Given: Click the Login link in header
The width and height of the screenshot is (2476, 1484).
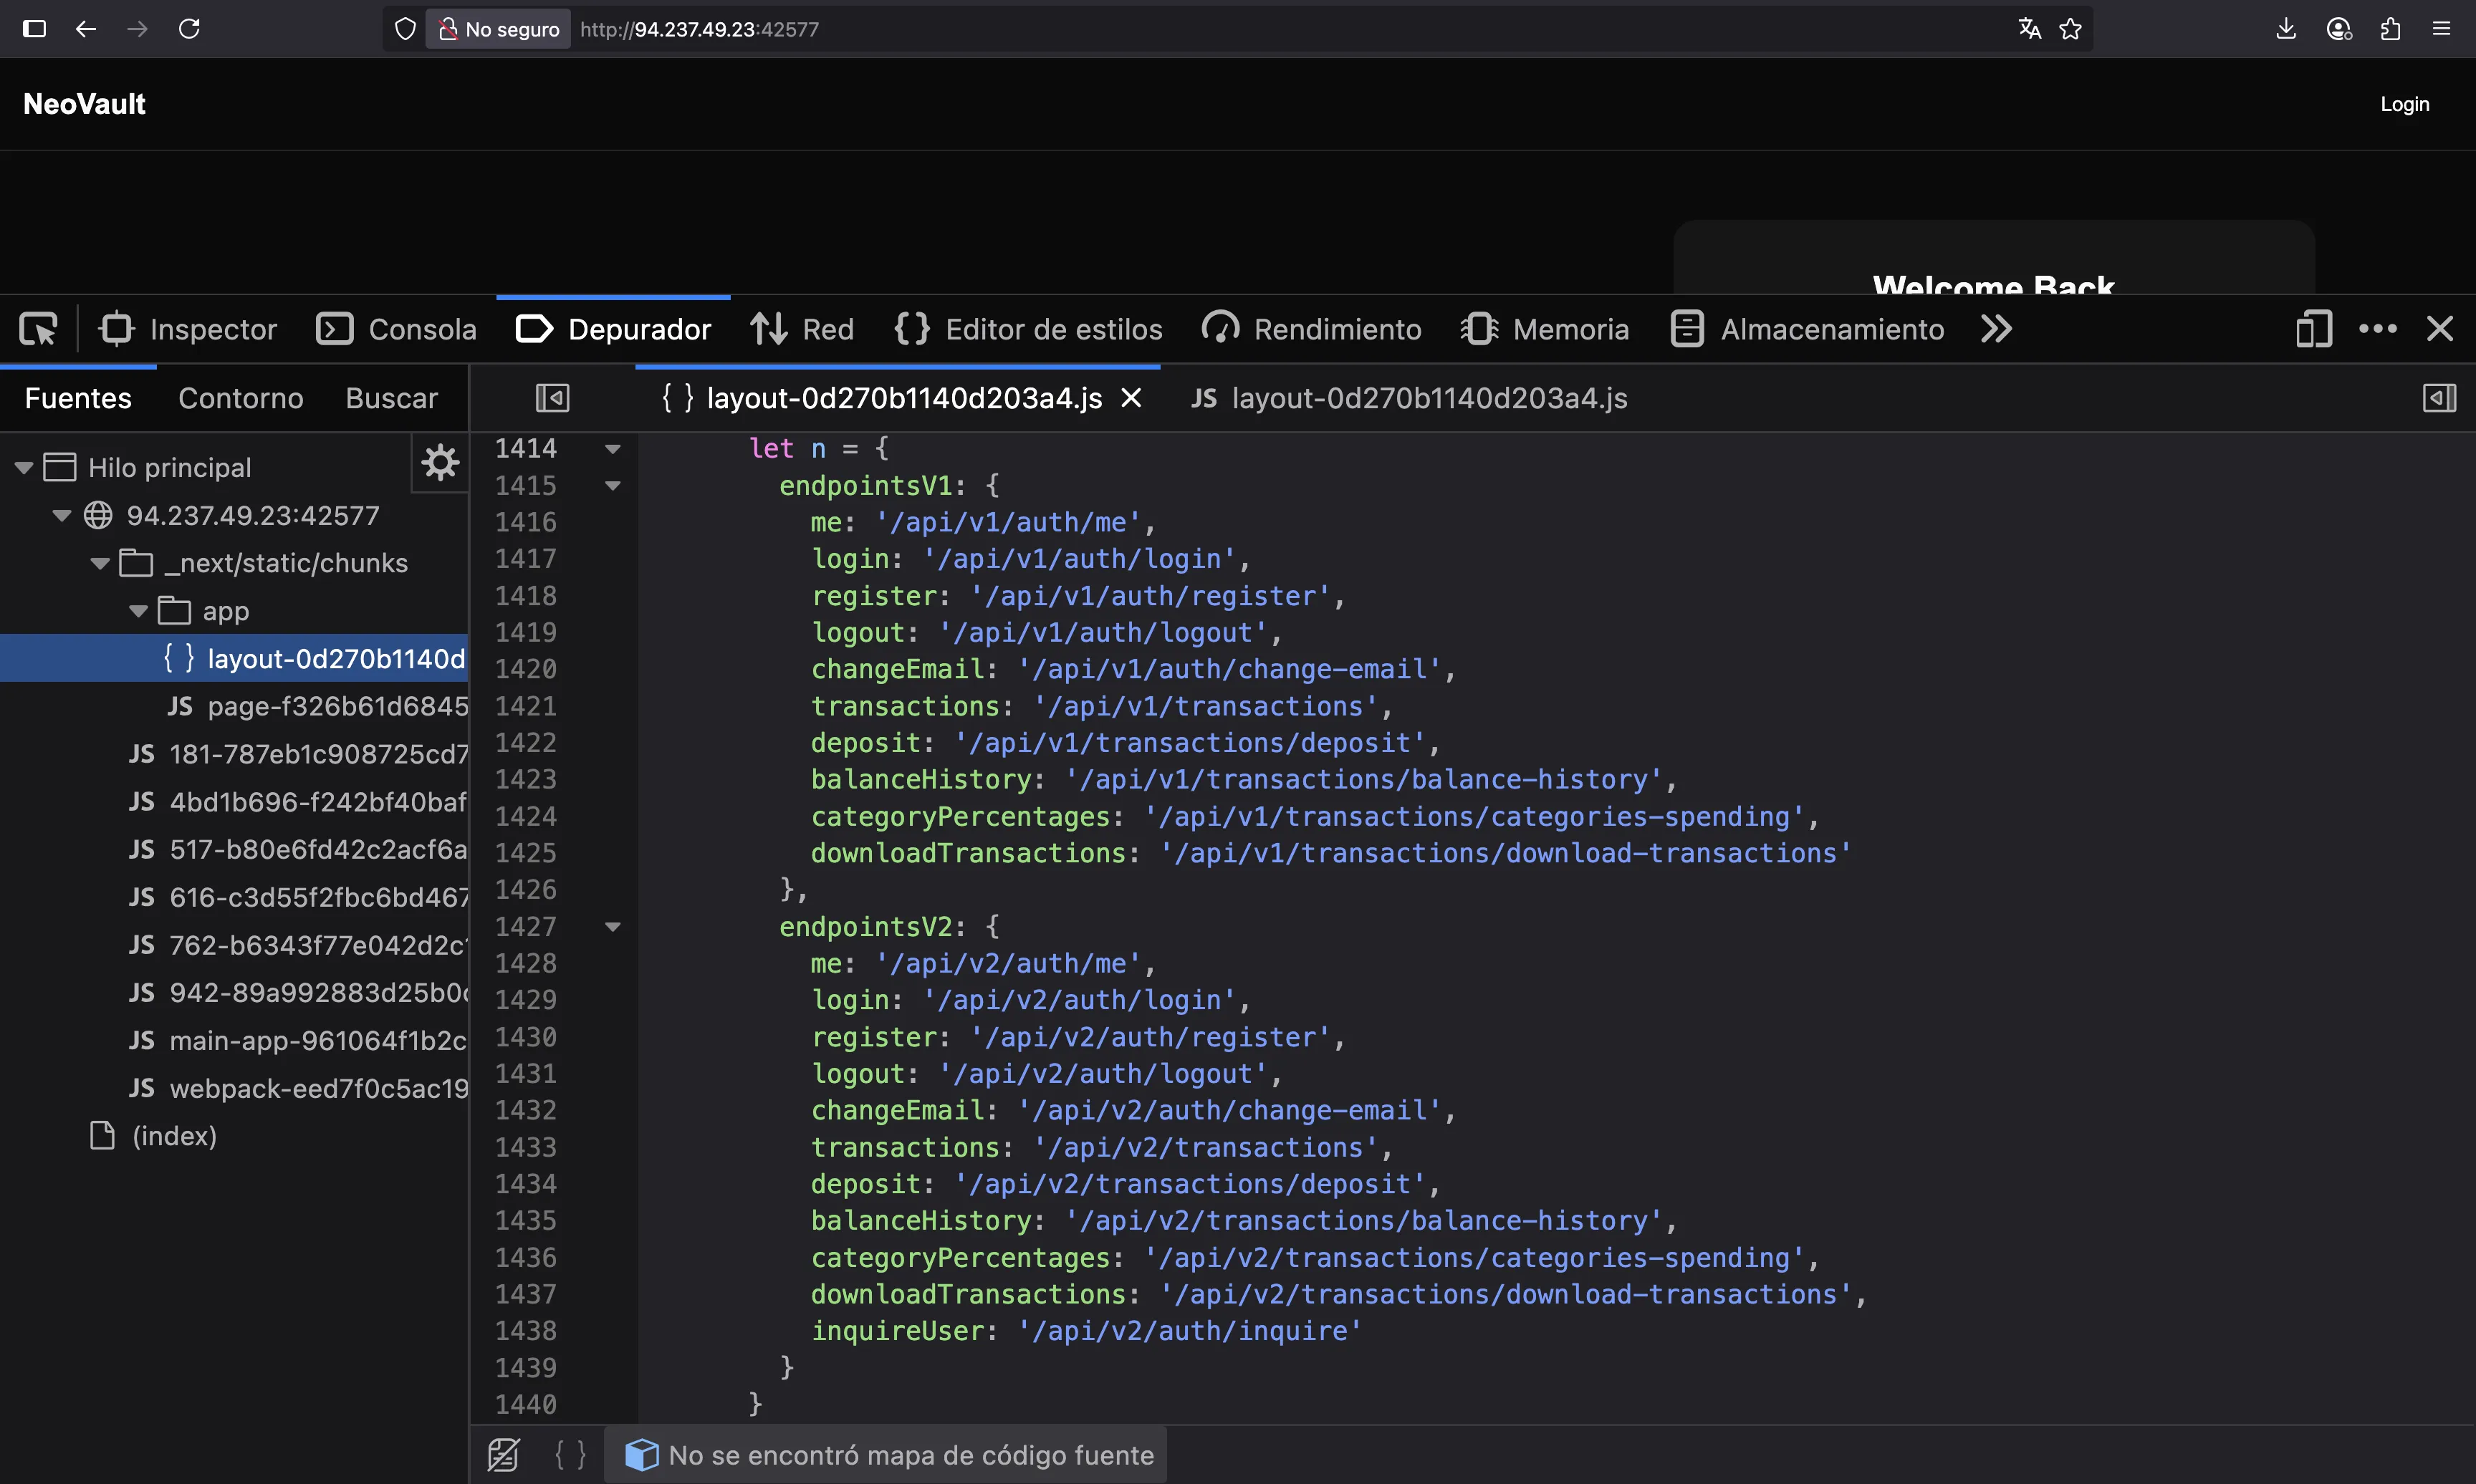Looking at the screenshot, I should 2404,104.
